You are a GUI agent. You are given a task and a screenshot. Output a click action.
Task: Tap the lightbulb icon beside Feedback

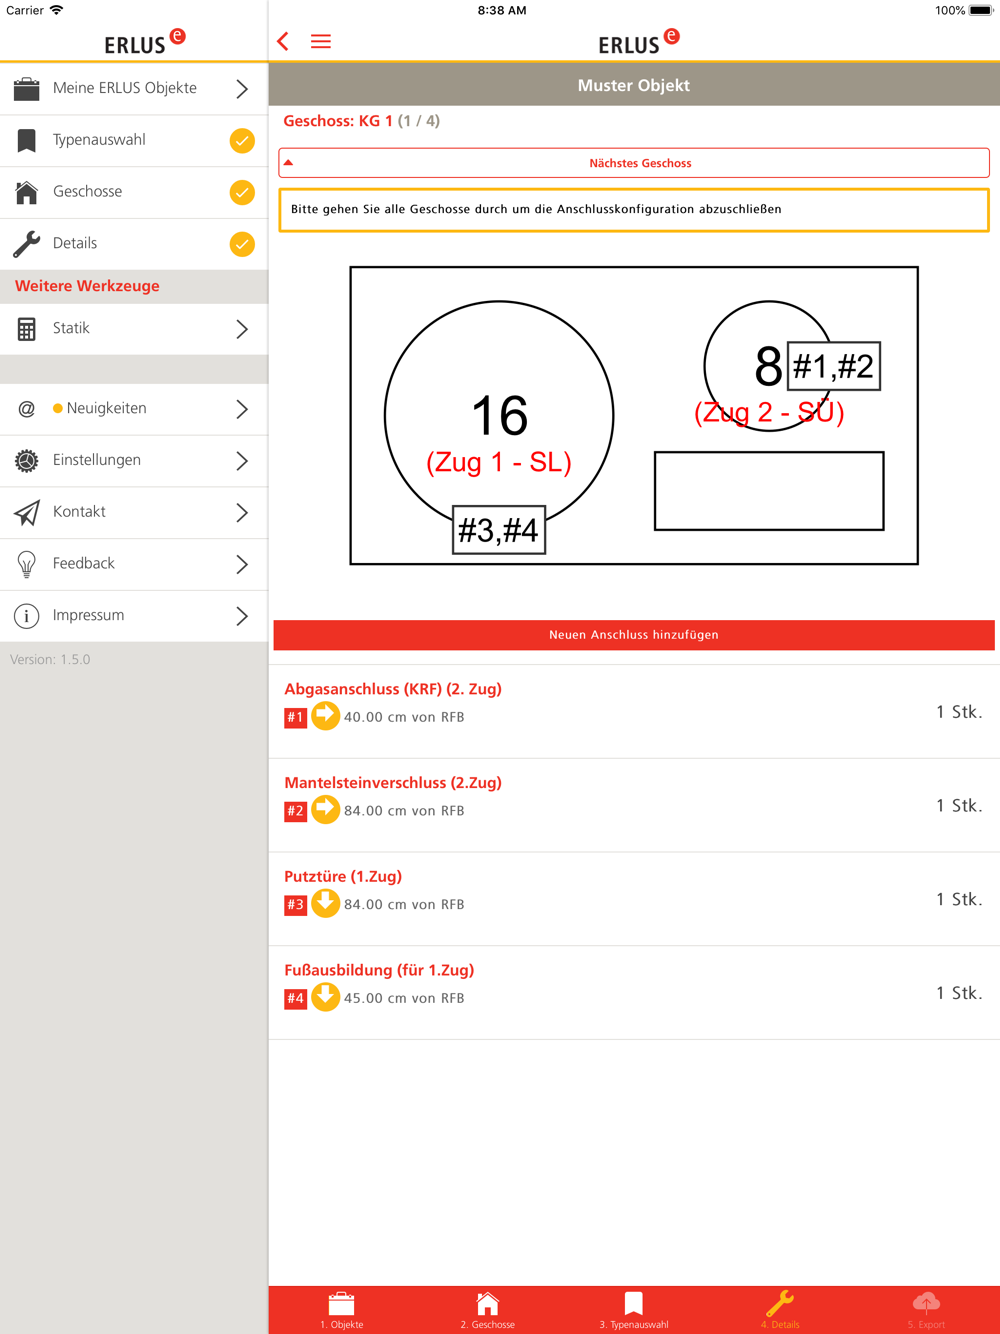coord(27,564)
